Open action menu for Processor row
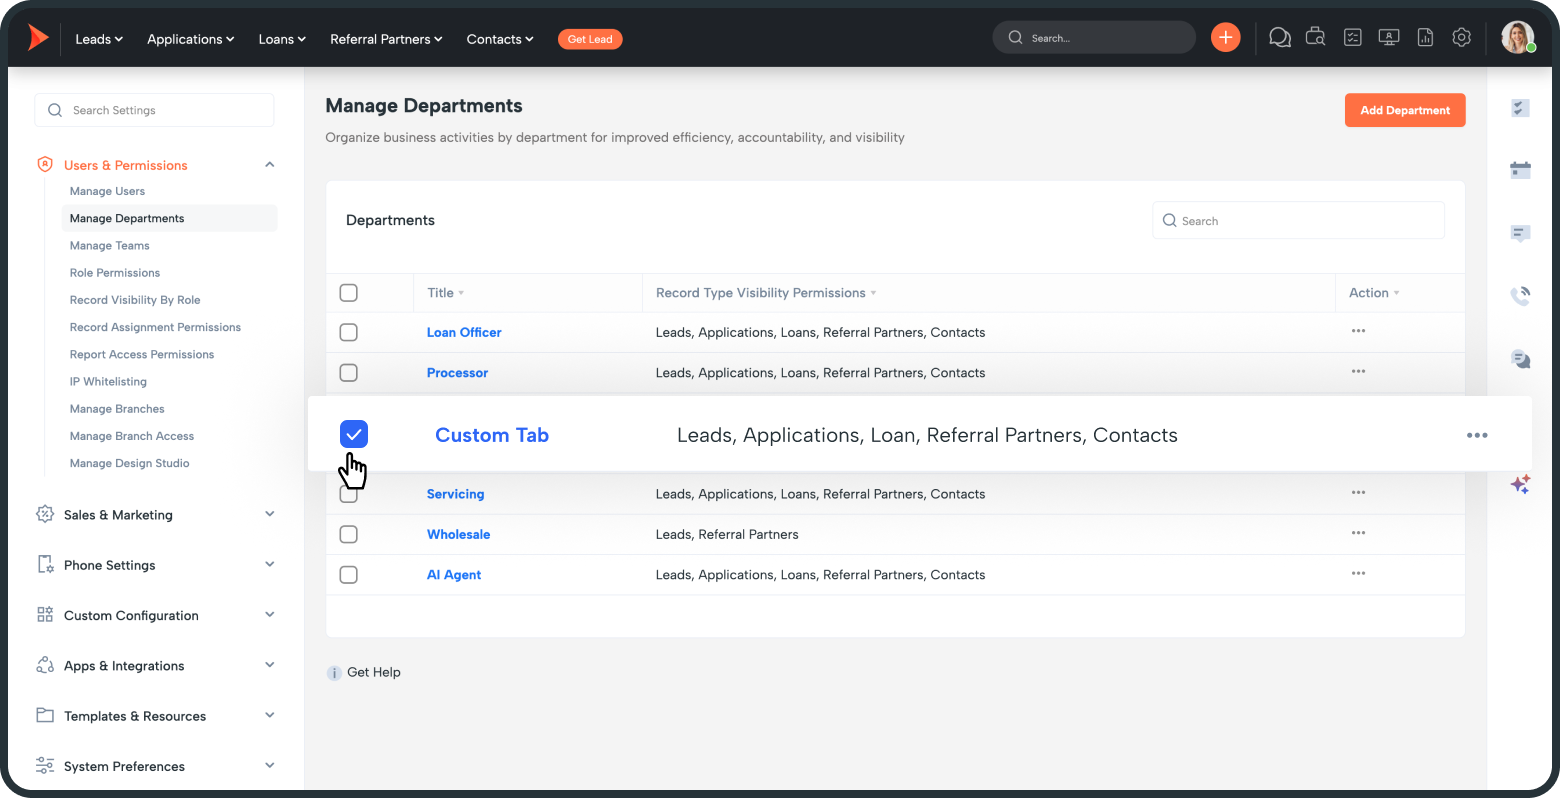The width and height of the screenshot is (1560, 798). click(x=1358, y=371)
